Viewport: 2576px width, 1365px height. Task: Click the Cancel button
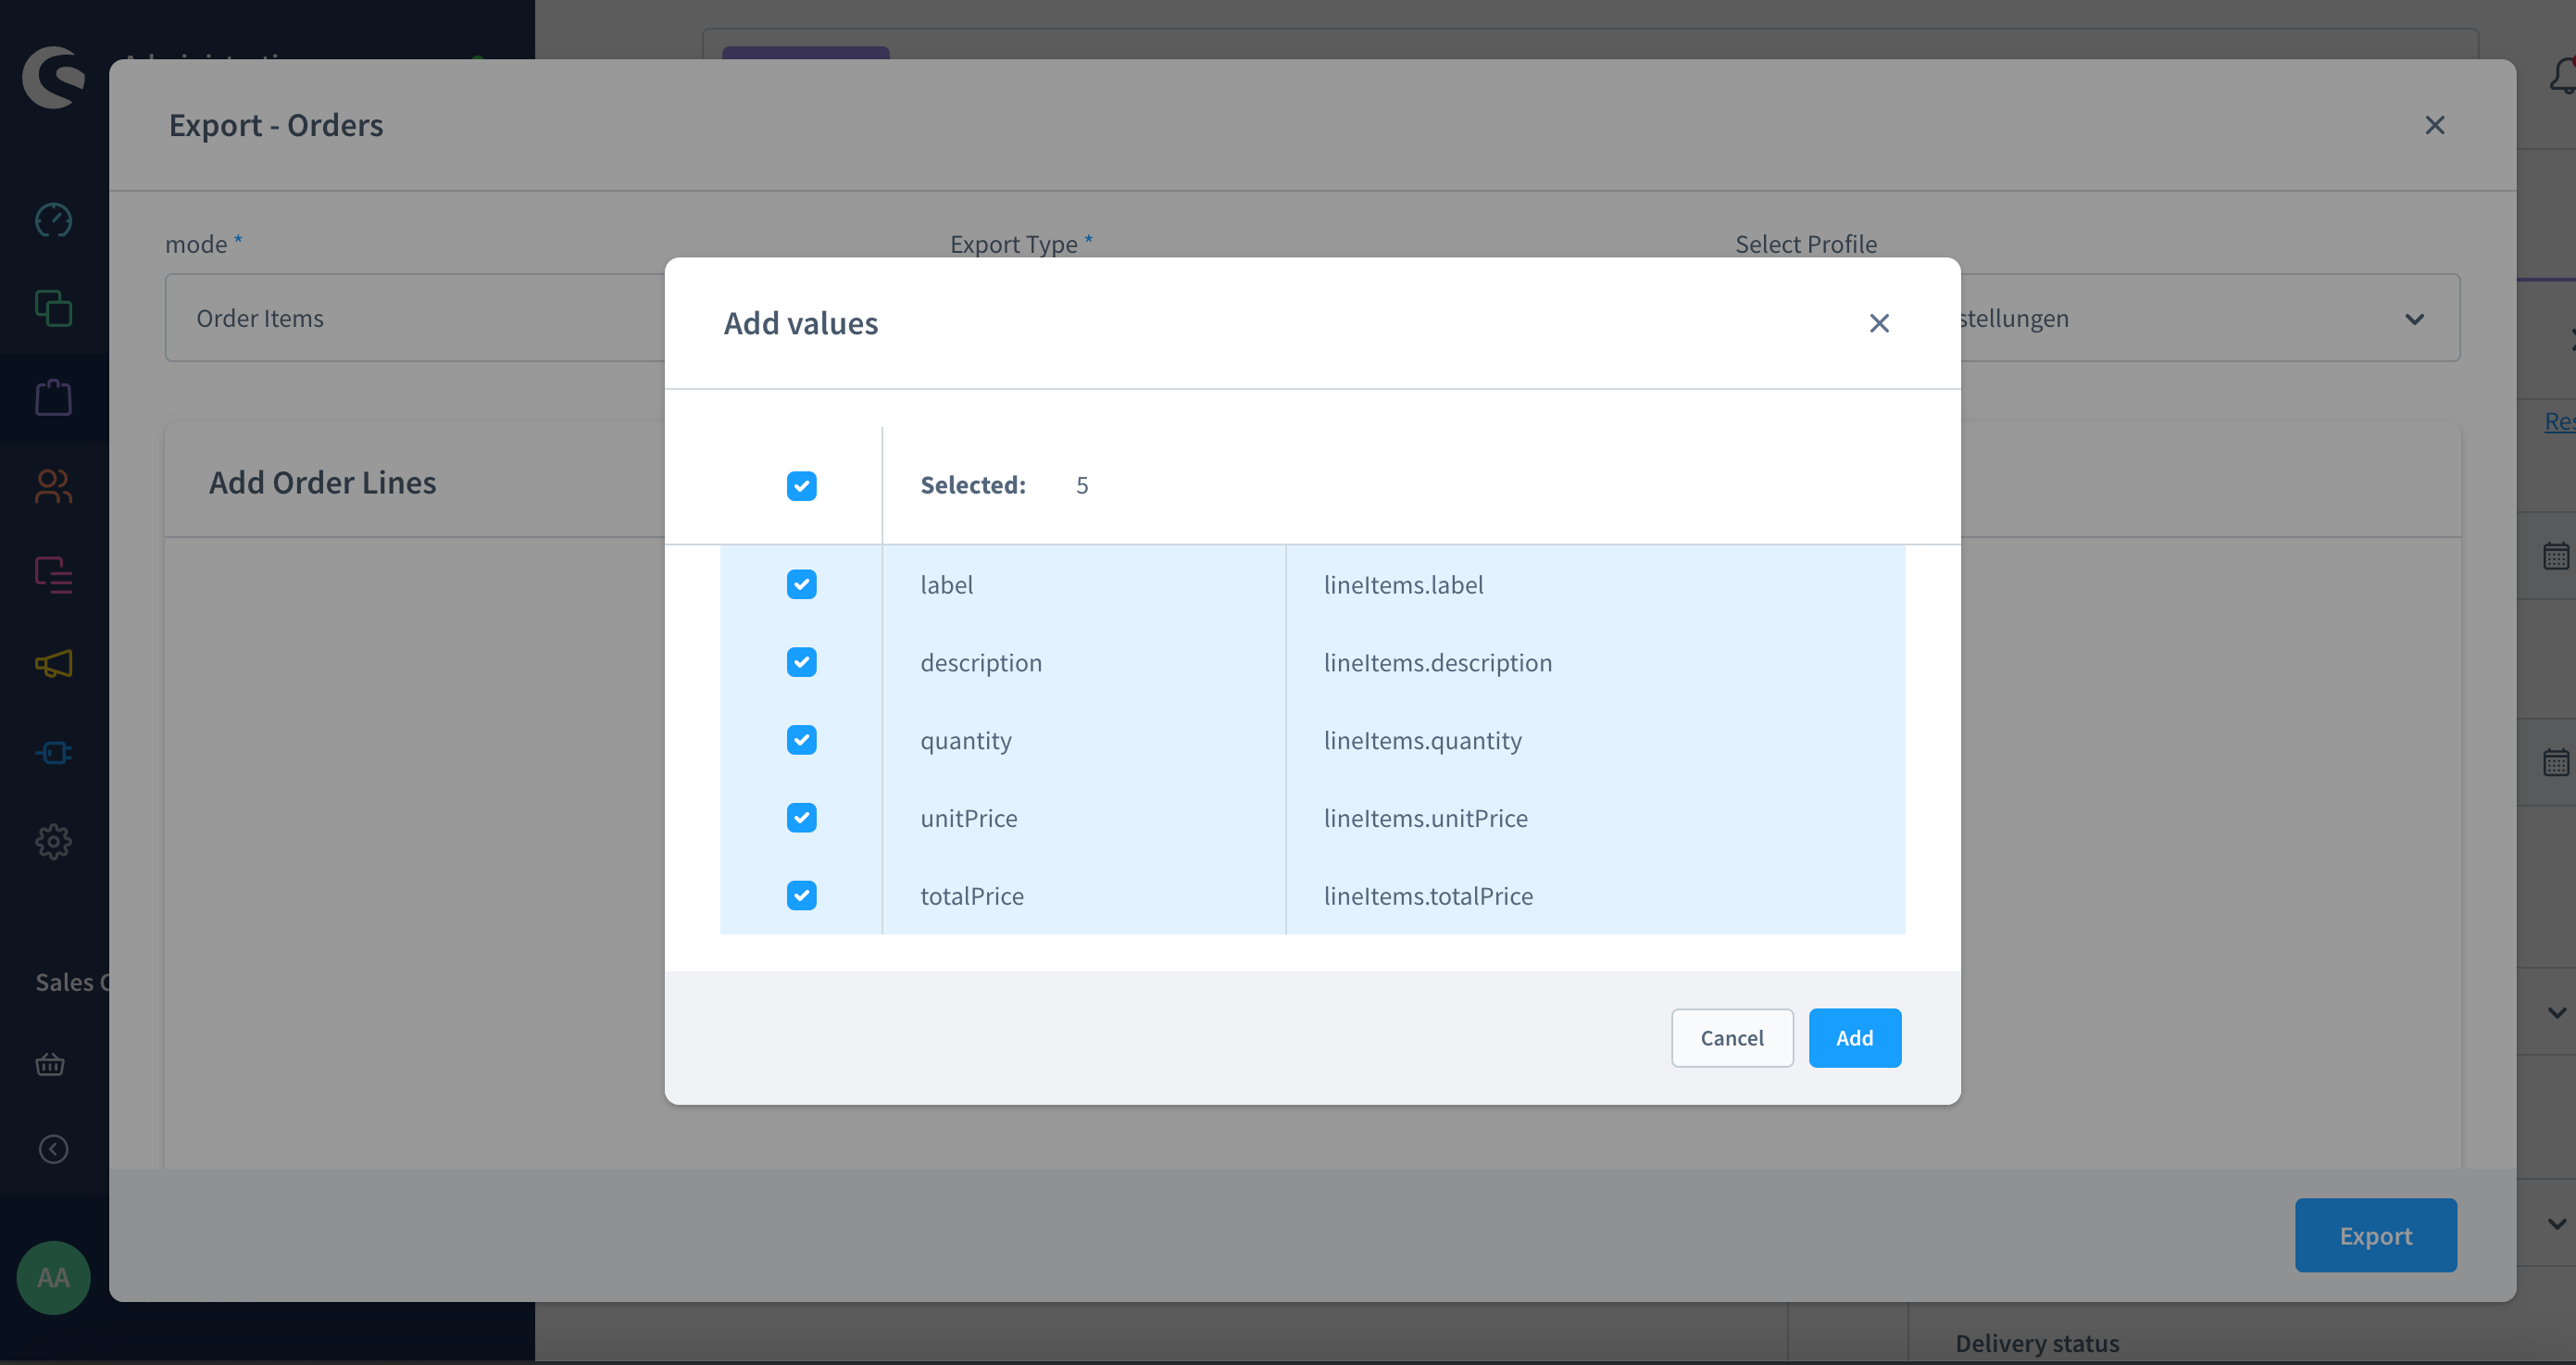(x=1732, y=1038)
